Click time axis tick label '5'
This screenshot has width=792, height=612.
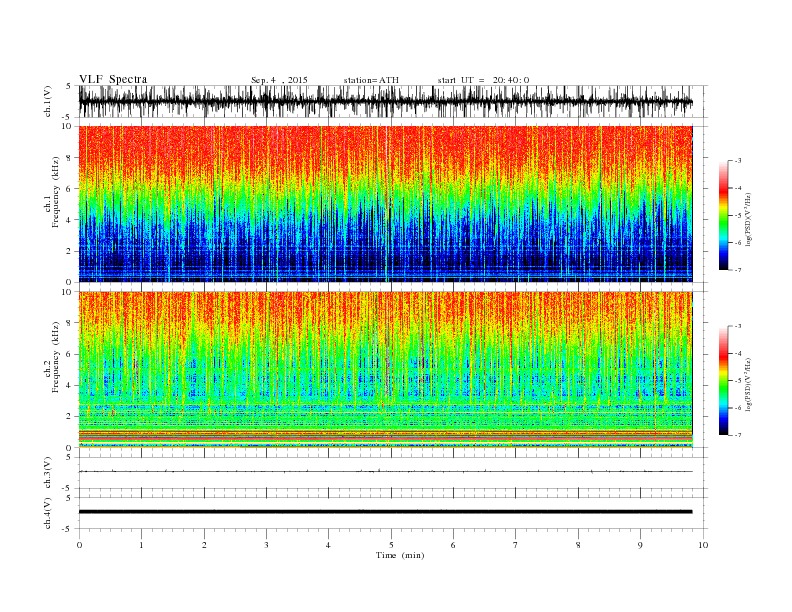391,545
